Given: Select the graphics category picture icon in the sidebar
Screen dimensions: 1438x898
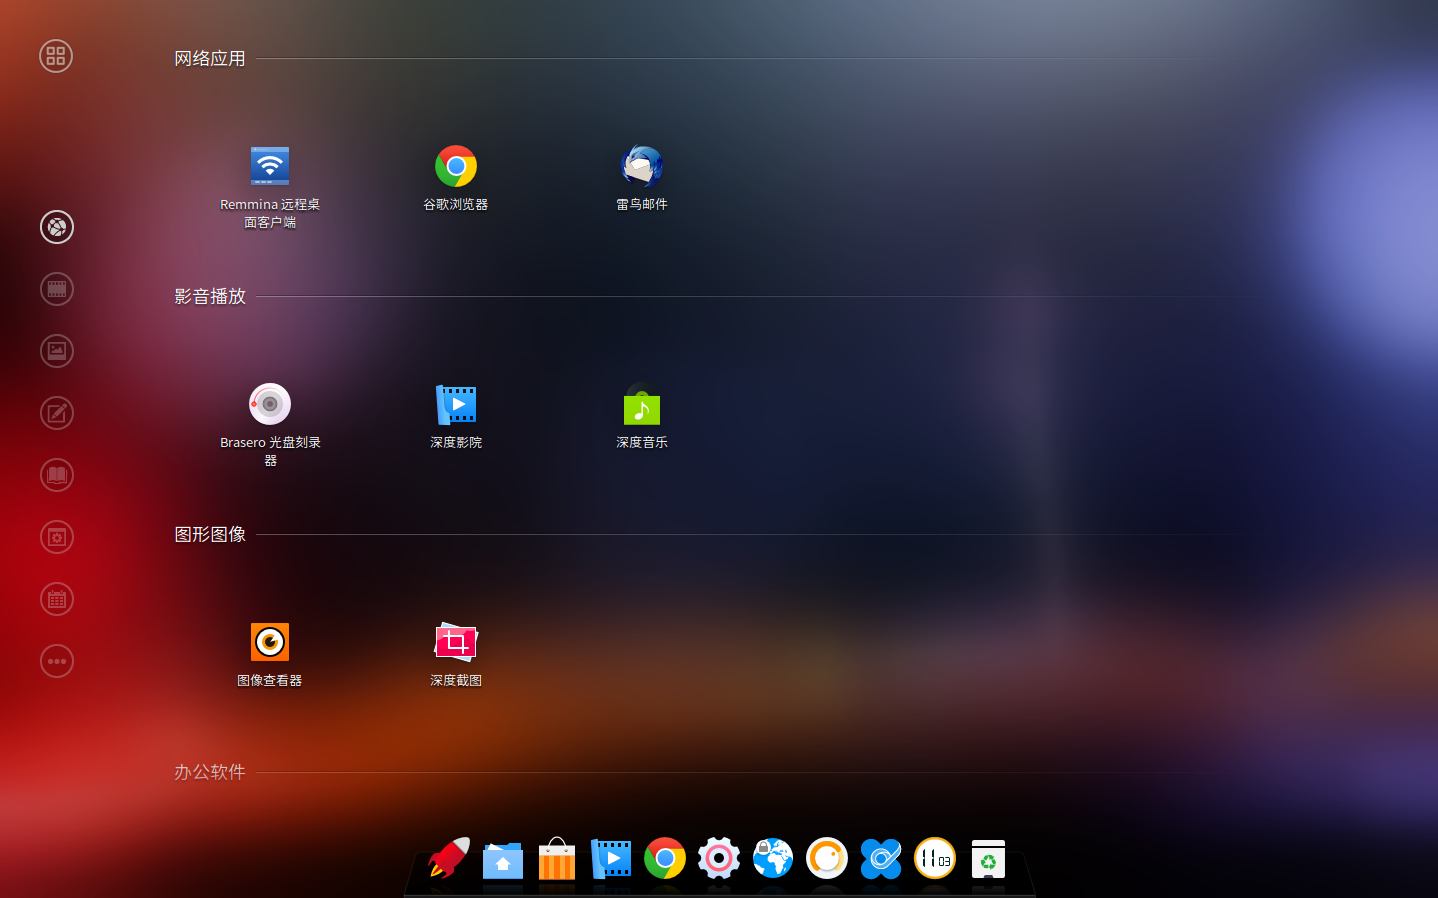Looking at the screenshot, I should tap(57, 351).
